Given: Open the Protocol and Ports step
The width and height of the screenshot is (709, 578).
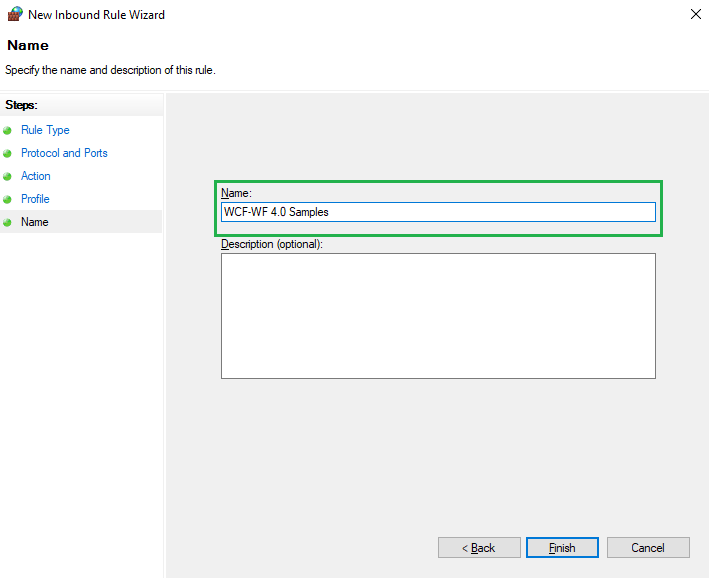Looking at the screenshot, I should (64, 153).
